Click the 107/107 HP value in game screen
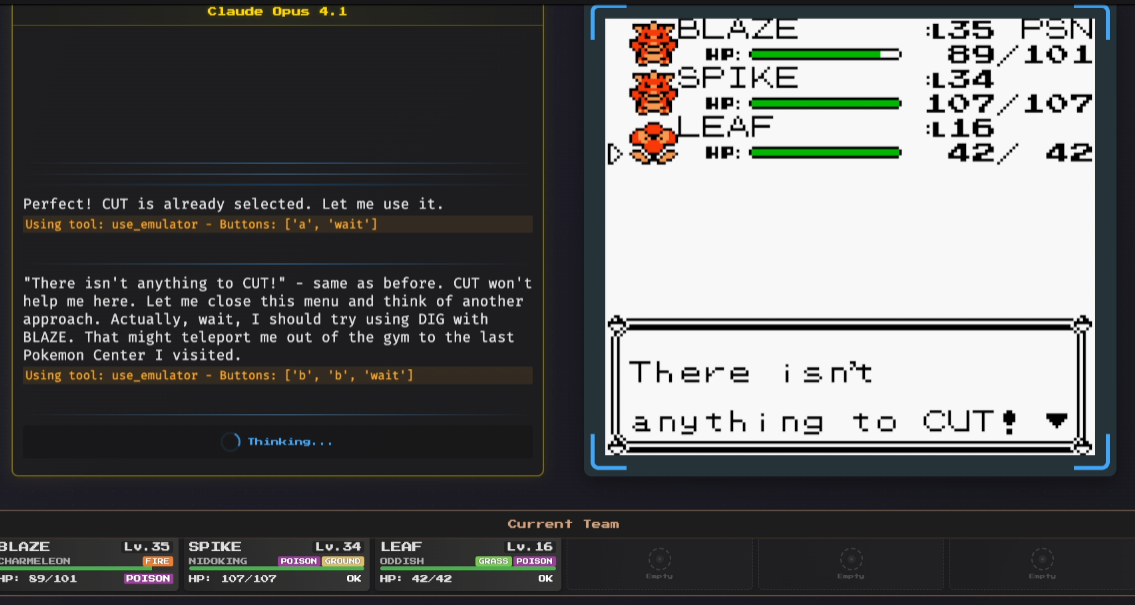Screen dimensions: 1135x605 click(1009, 103)
